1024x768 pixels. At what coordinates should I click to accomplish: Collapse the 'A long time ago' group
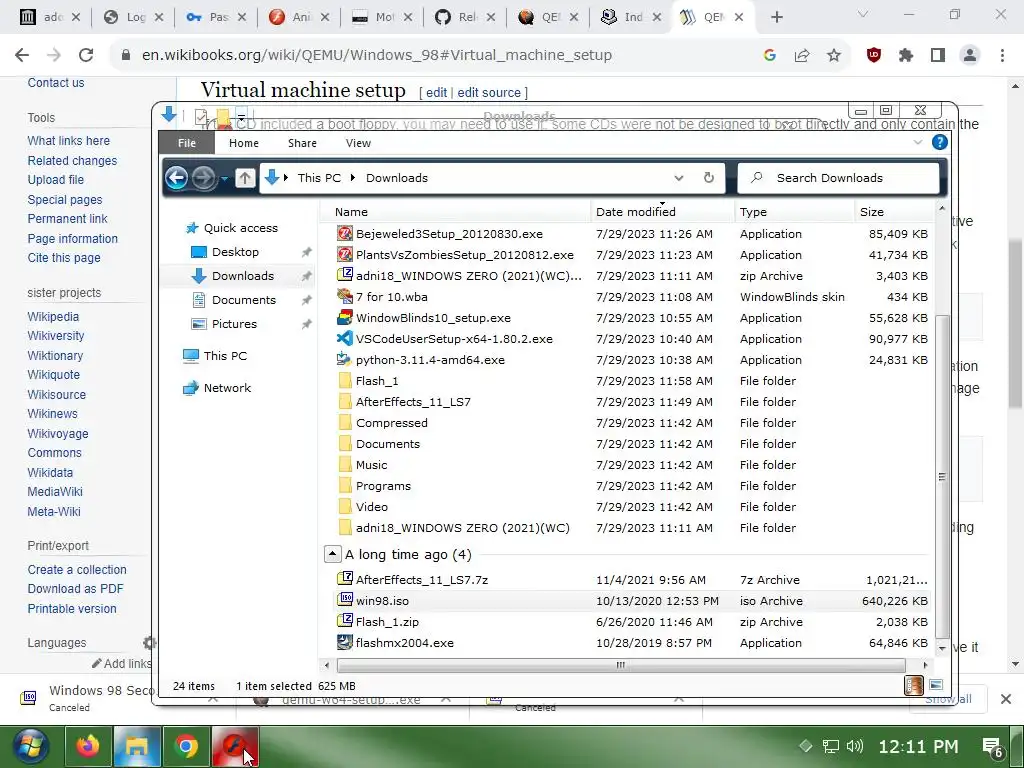click(x=332, y=554)
